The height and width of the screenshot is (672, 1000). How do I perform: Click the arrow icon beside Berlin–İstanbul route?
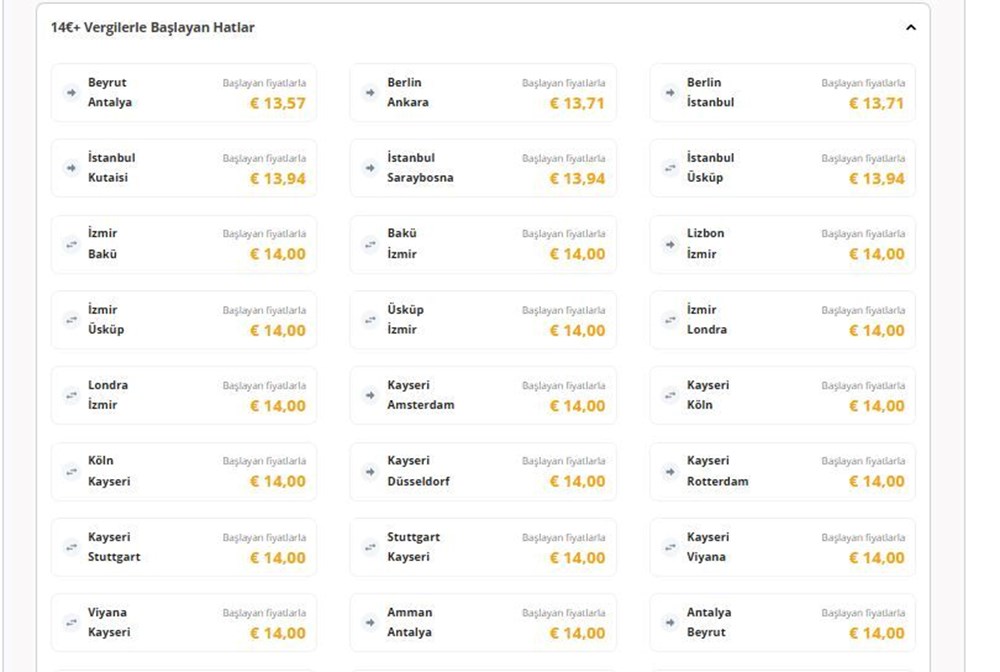click(x=670, y=93)
